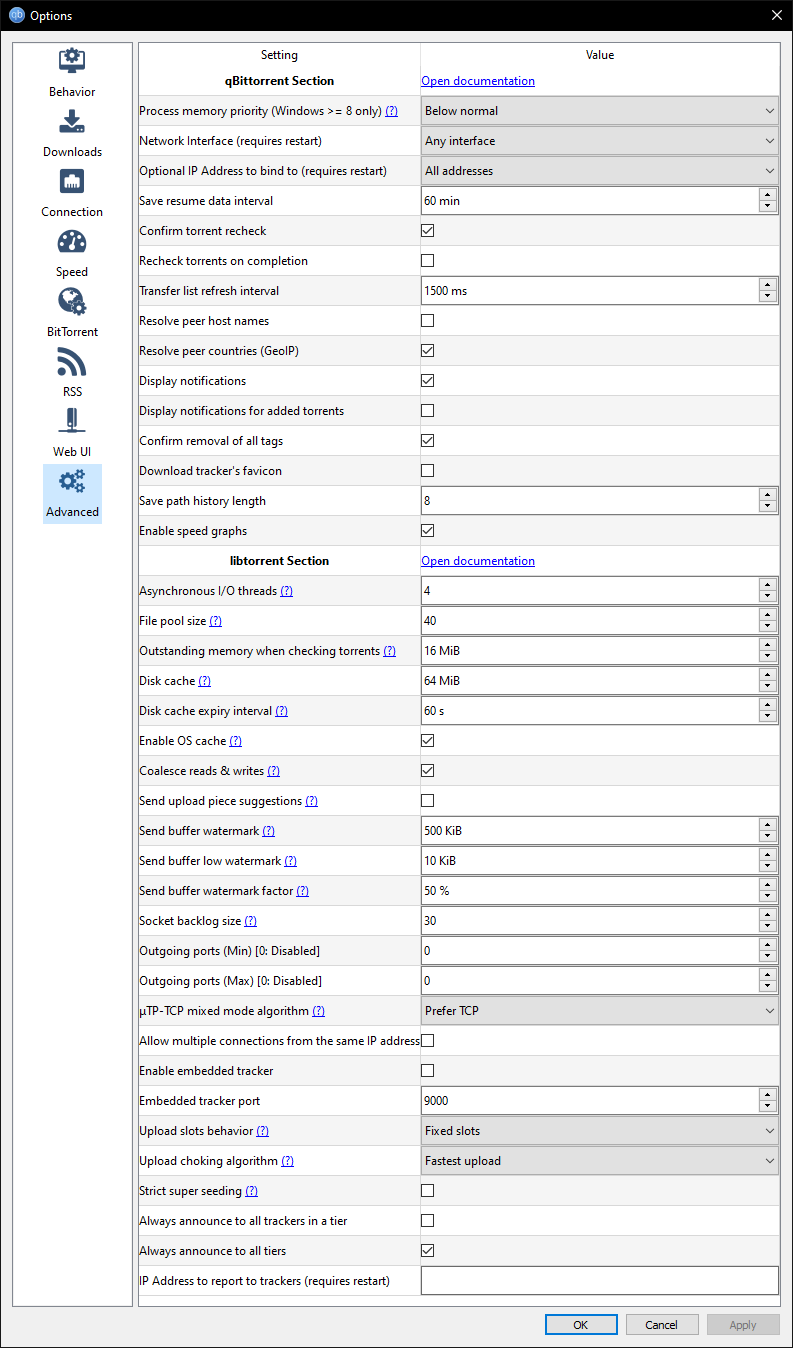Viewport: 793px width, 1348px height.
Task: Open libtorrent Section documentation link
Action: 478,561
